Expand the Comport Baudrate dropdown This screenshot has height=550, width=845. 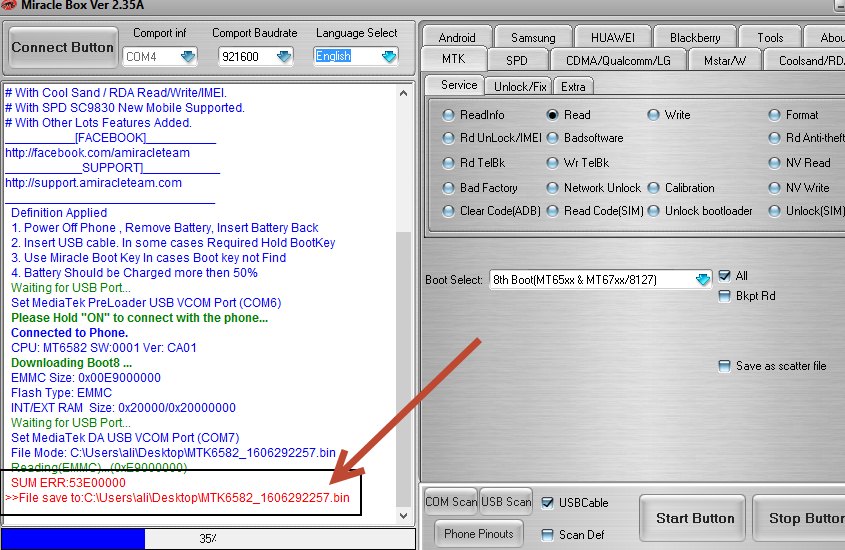click(x=284, y=57)
